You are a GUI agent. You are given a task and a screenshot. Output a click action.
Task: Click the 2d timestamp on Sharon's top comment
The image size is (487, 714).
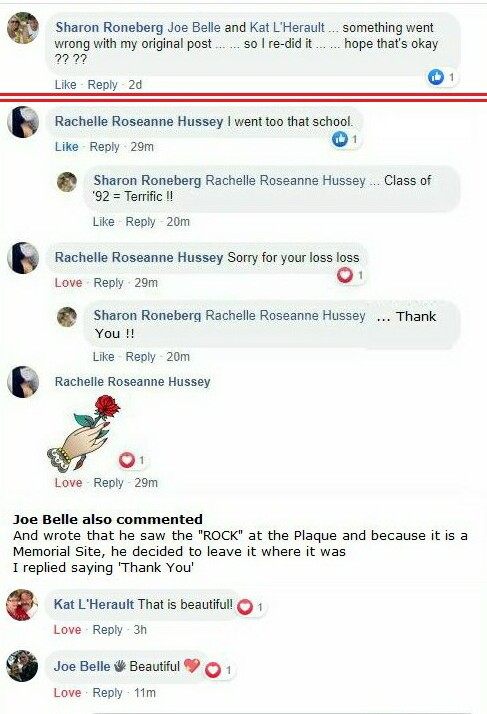pos(135,85)
